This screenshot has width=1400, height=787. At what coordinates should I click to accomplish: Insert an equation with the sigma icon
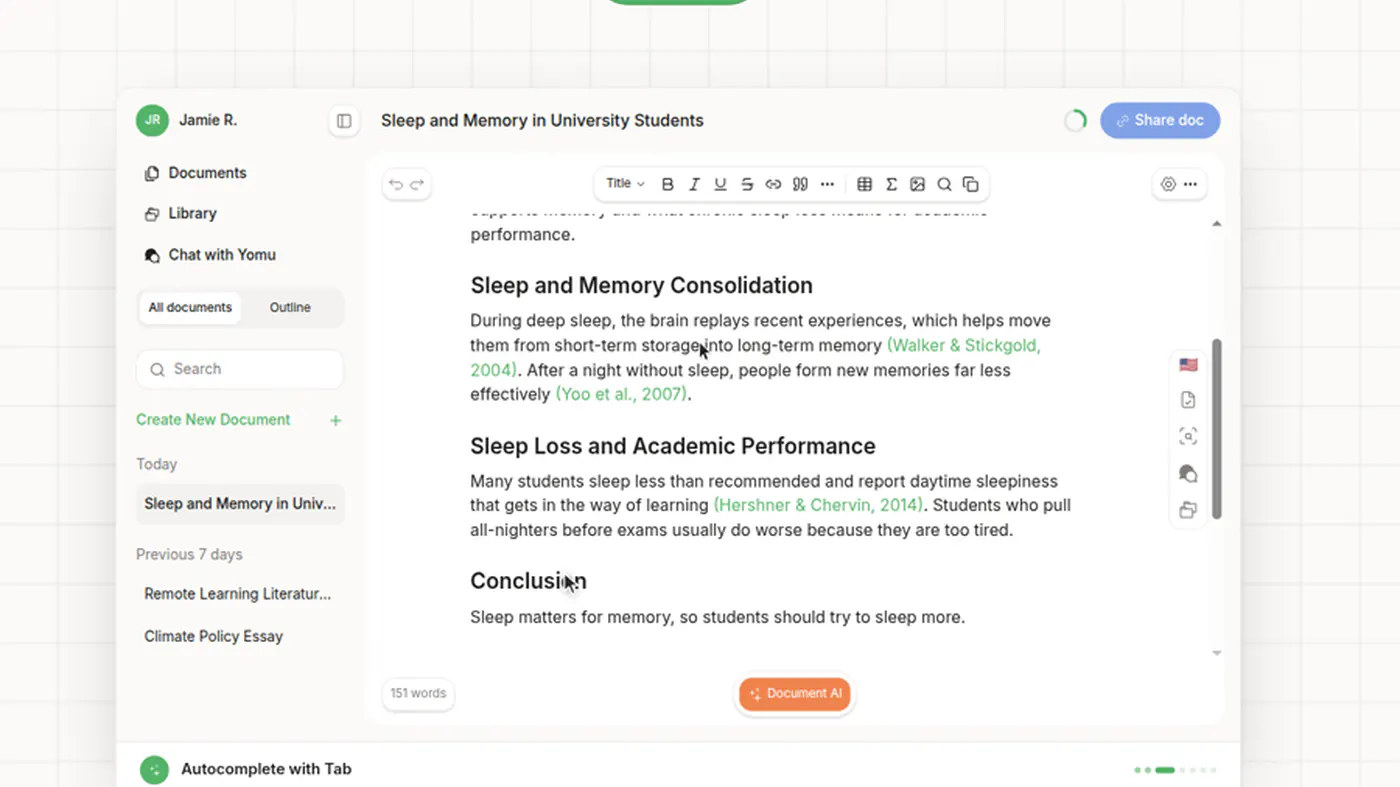tap(891, 184)
